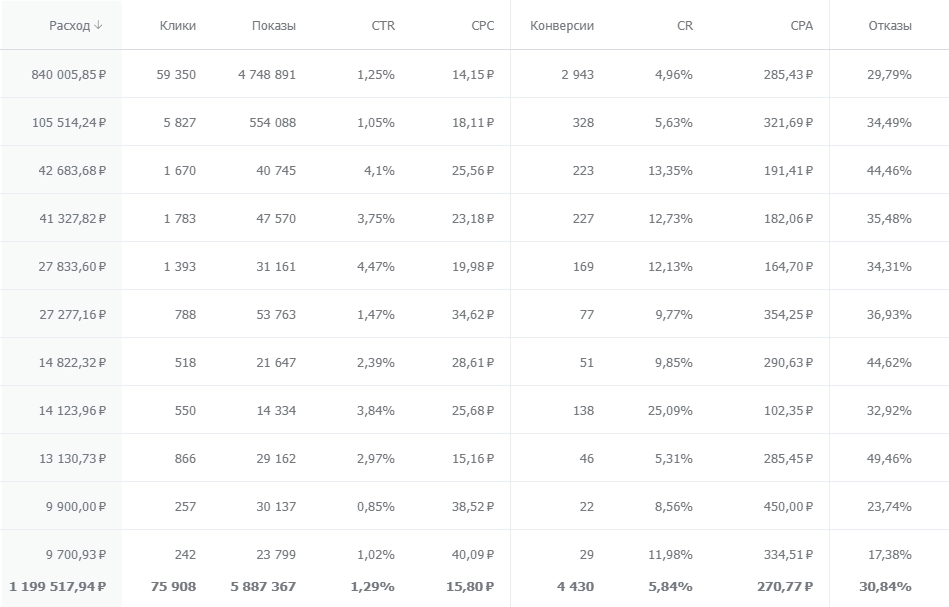Sort by Отказы column header
Viewport: 949px width, 607px height.
[x=889, y=26]
